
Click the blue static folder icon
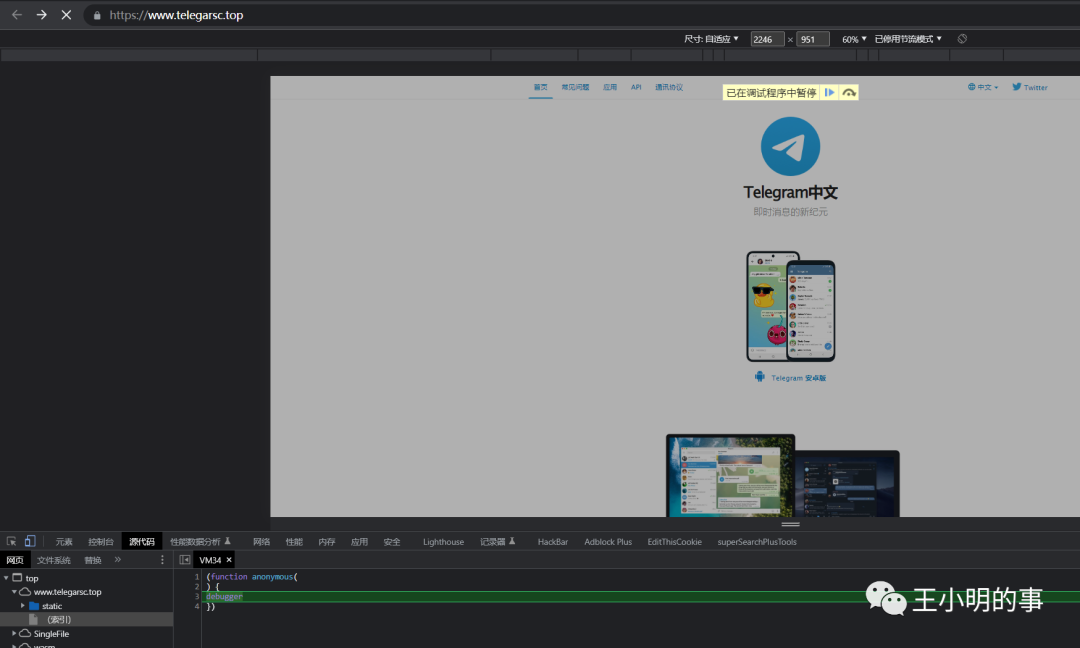(34, 606)
